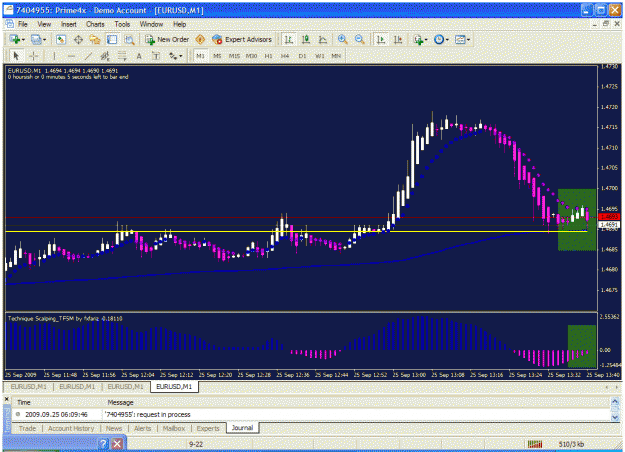Open the Window menu
625x452 pixels.
point(151,24)
